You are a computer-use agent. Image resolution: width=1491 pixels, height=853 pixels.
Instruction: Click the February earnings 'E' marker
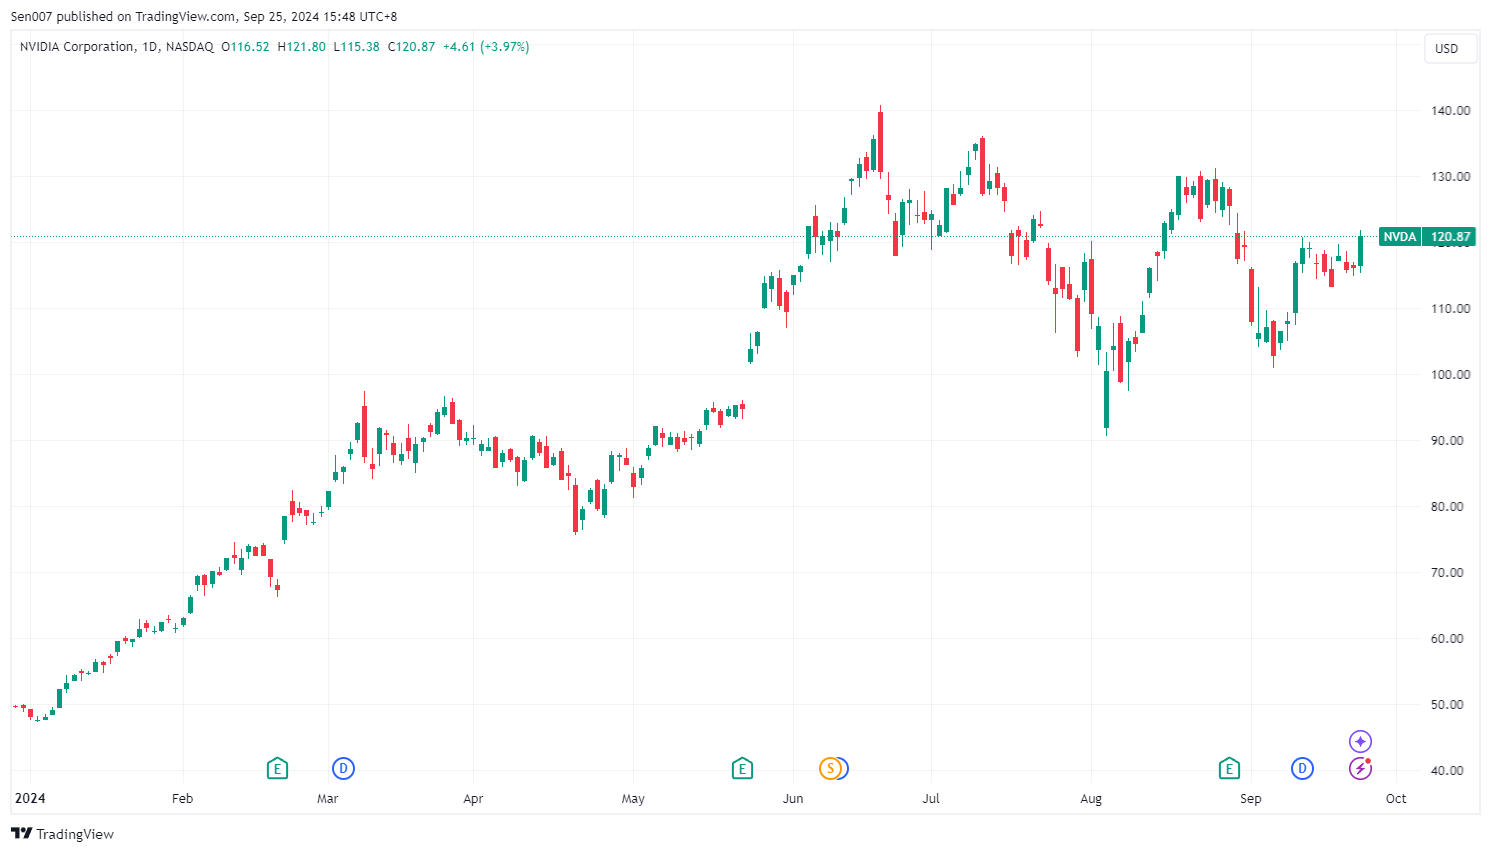coord(278,768)
